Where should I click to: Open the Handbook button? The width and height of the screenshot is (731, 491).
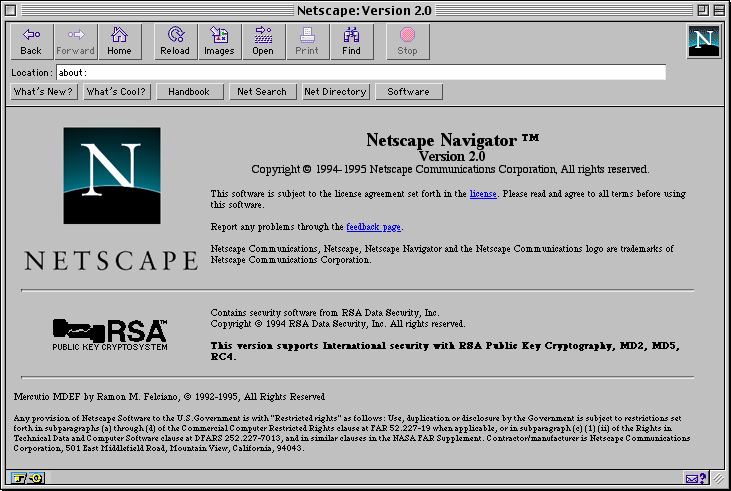pos(189,91)
